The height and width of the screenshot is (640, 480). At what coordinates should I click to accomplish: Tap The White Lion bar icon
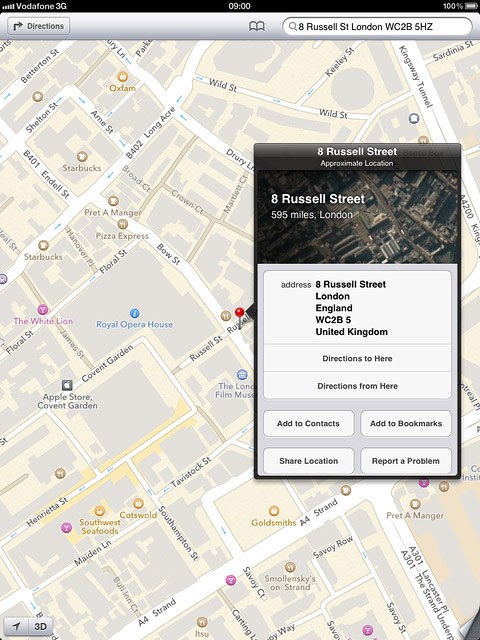pos(42,309)
